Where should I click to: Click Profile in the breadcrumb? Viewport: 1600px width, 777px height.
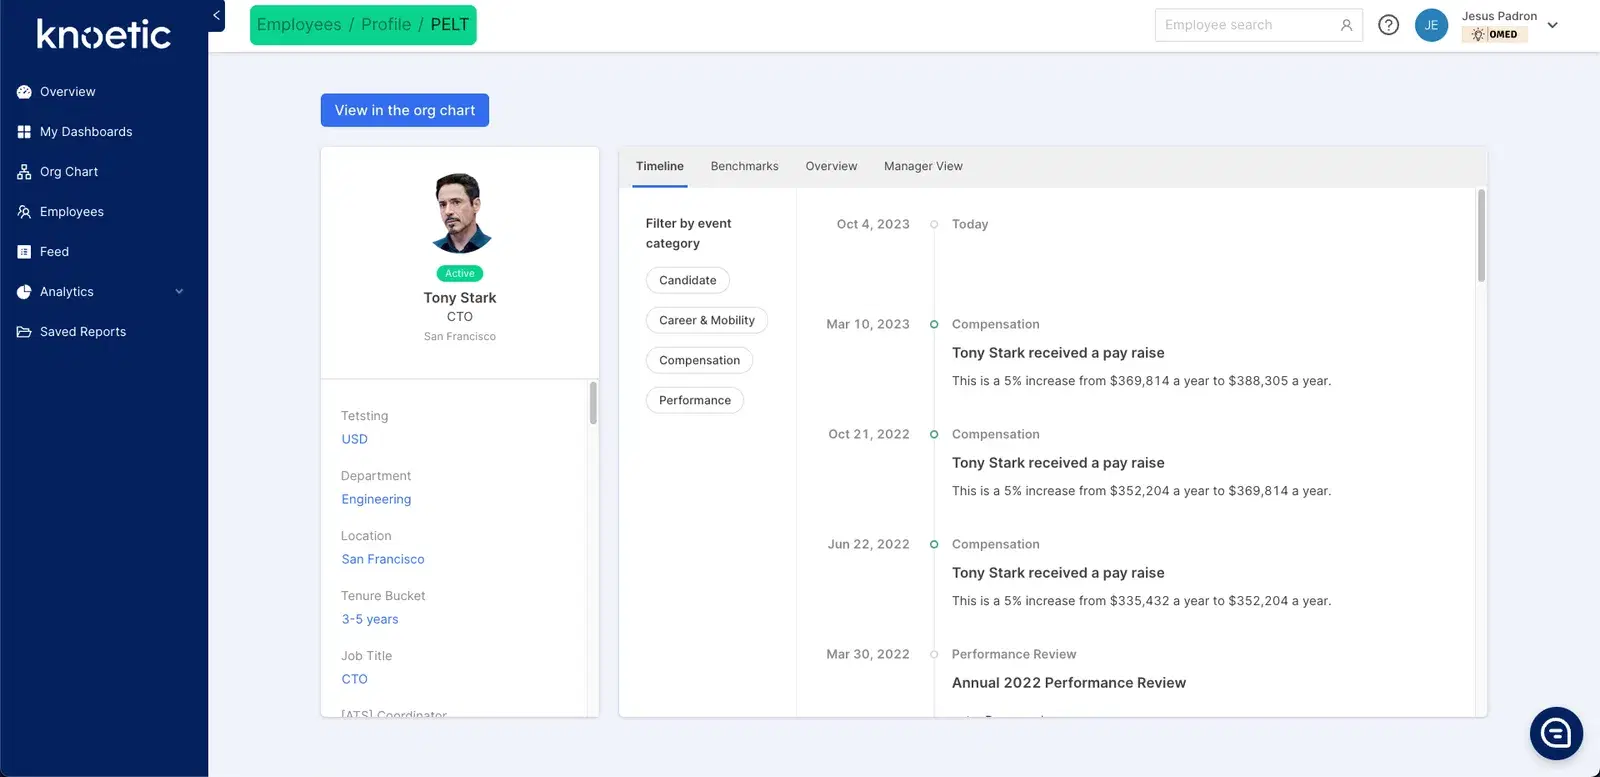(386, 25)
